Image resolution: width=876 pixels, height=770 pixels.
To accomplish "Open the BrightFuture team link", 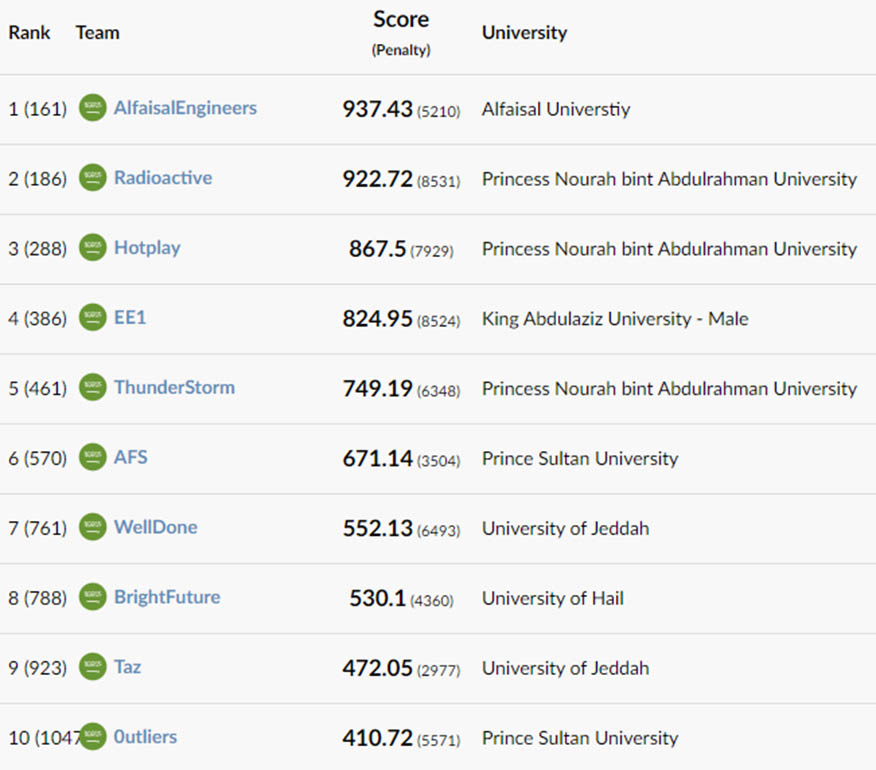I will pos(167,597).
